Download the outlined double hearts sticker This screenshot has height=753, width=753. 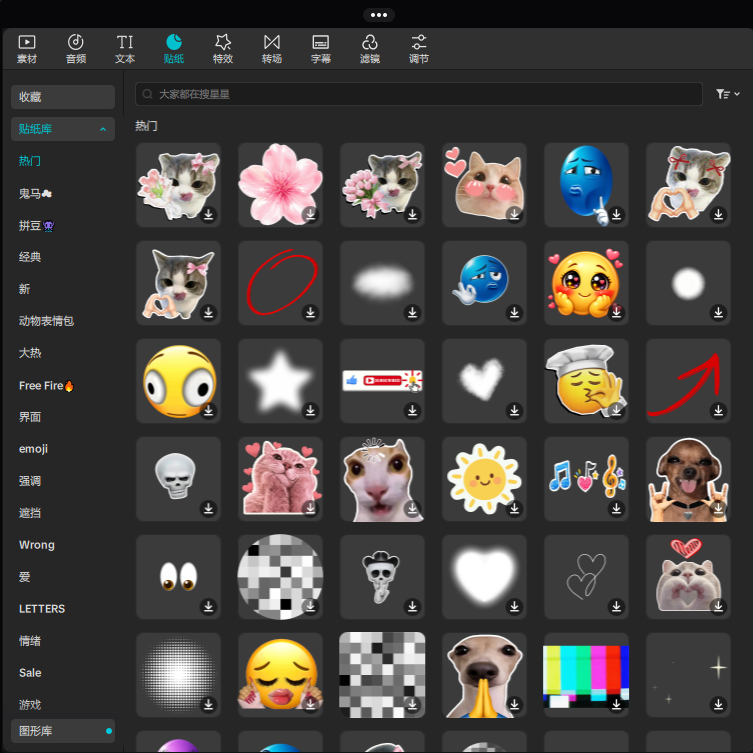click(x=617, y=607)
